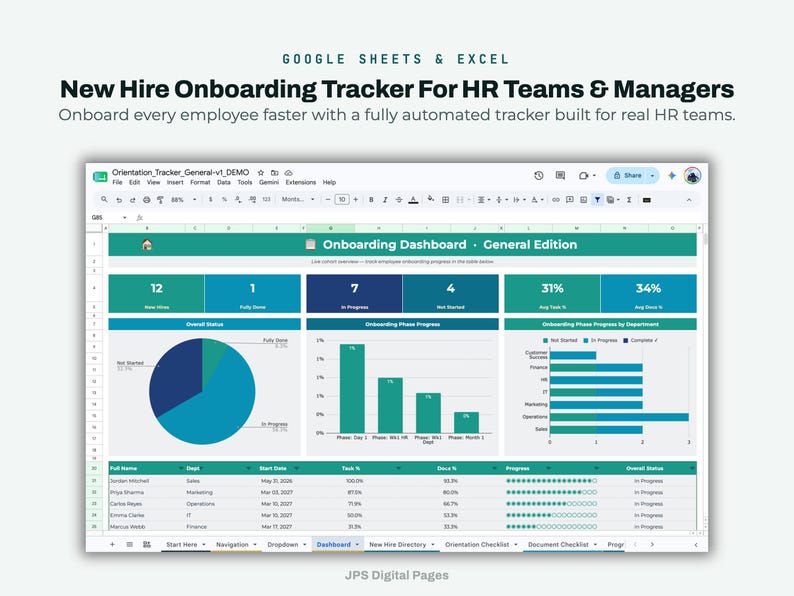Click the Fill color paint bucket
The width and height of the screenshot is (794, 596).
tap(430, 200)
